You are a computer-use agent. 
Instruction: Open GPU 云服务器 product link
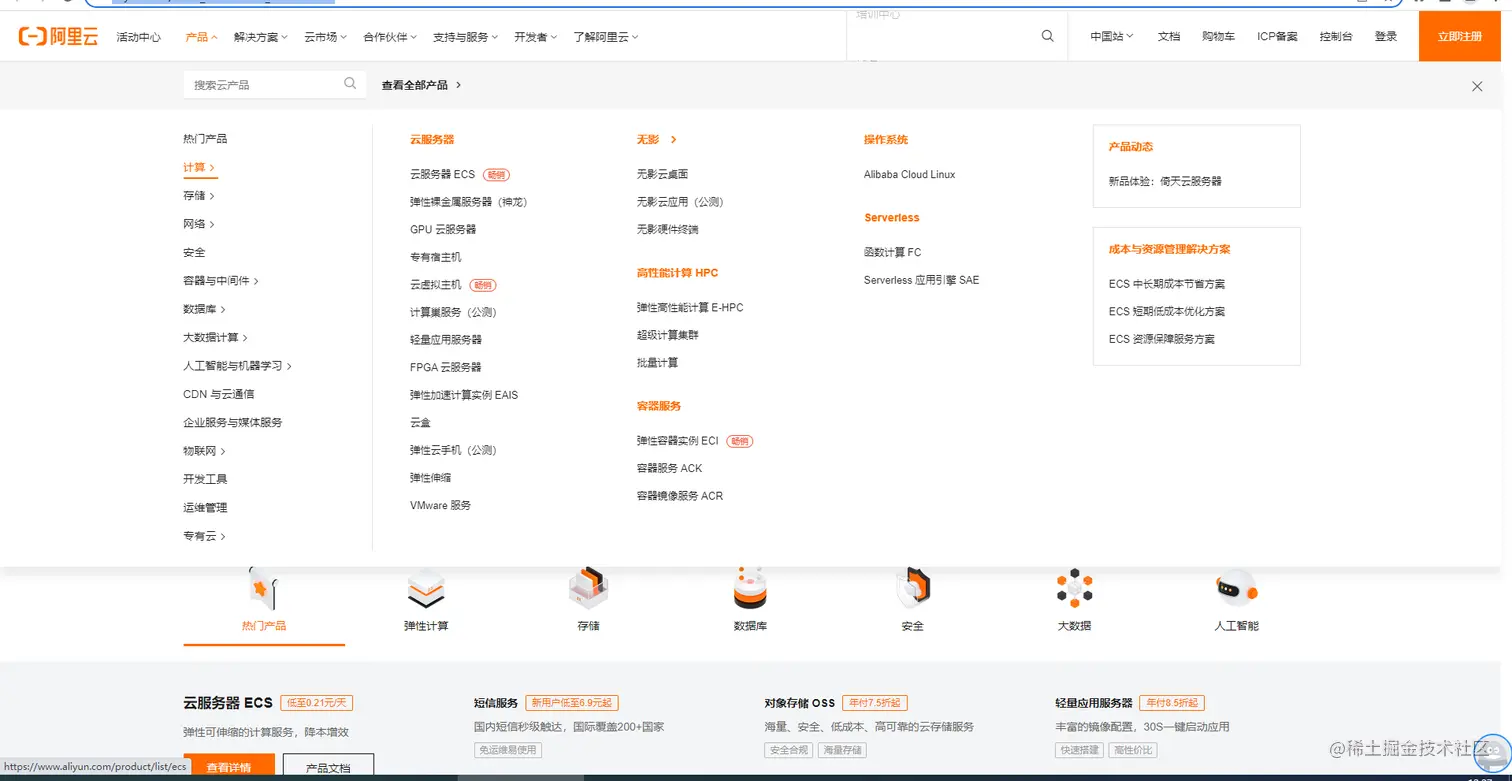tap(443, 229)
